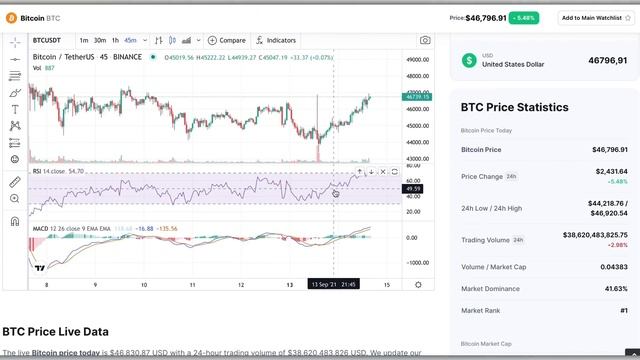Image resolution: width=640 pixels, height=360 pixels.
Task: Click the scroll-to-top arrow button
Action: 633,354
